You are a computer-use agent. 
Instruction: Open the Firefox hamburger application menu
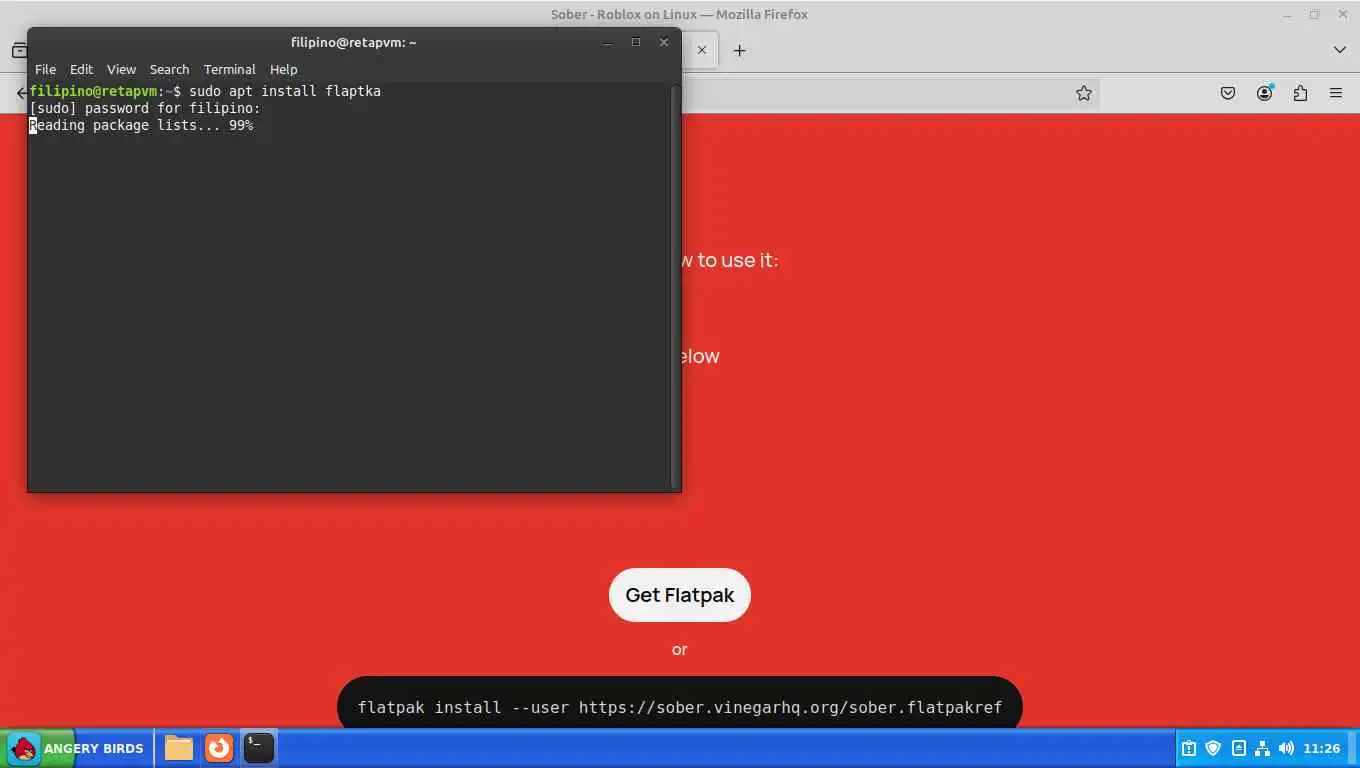click(x=1336, y=93)
